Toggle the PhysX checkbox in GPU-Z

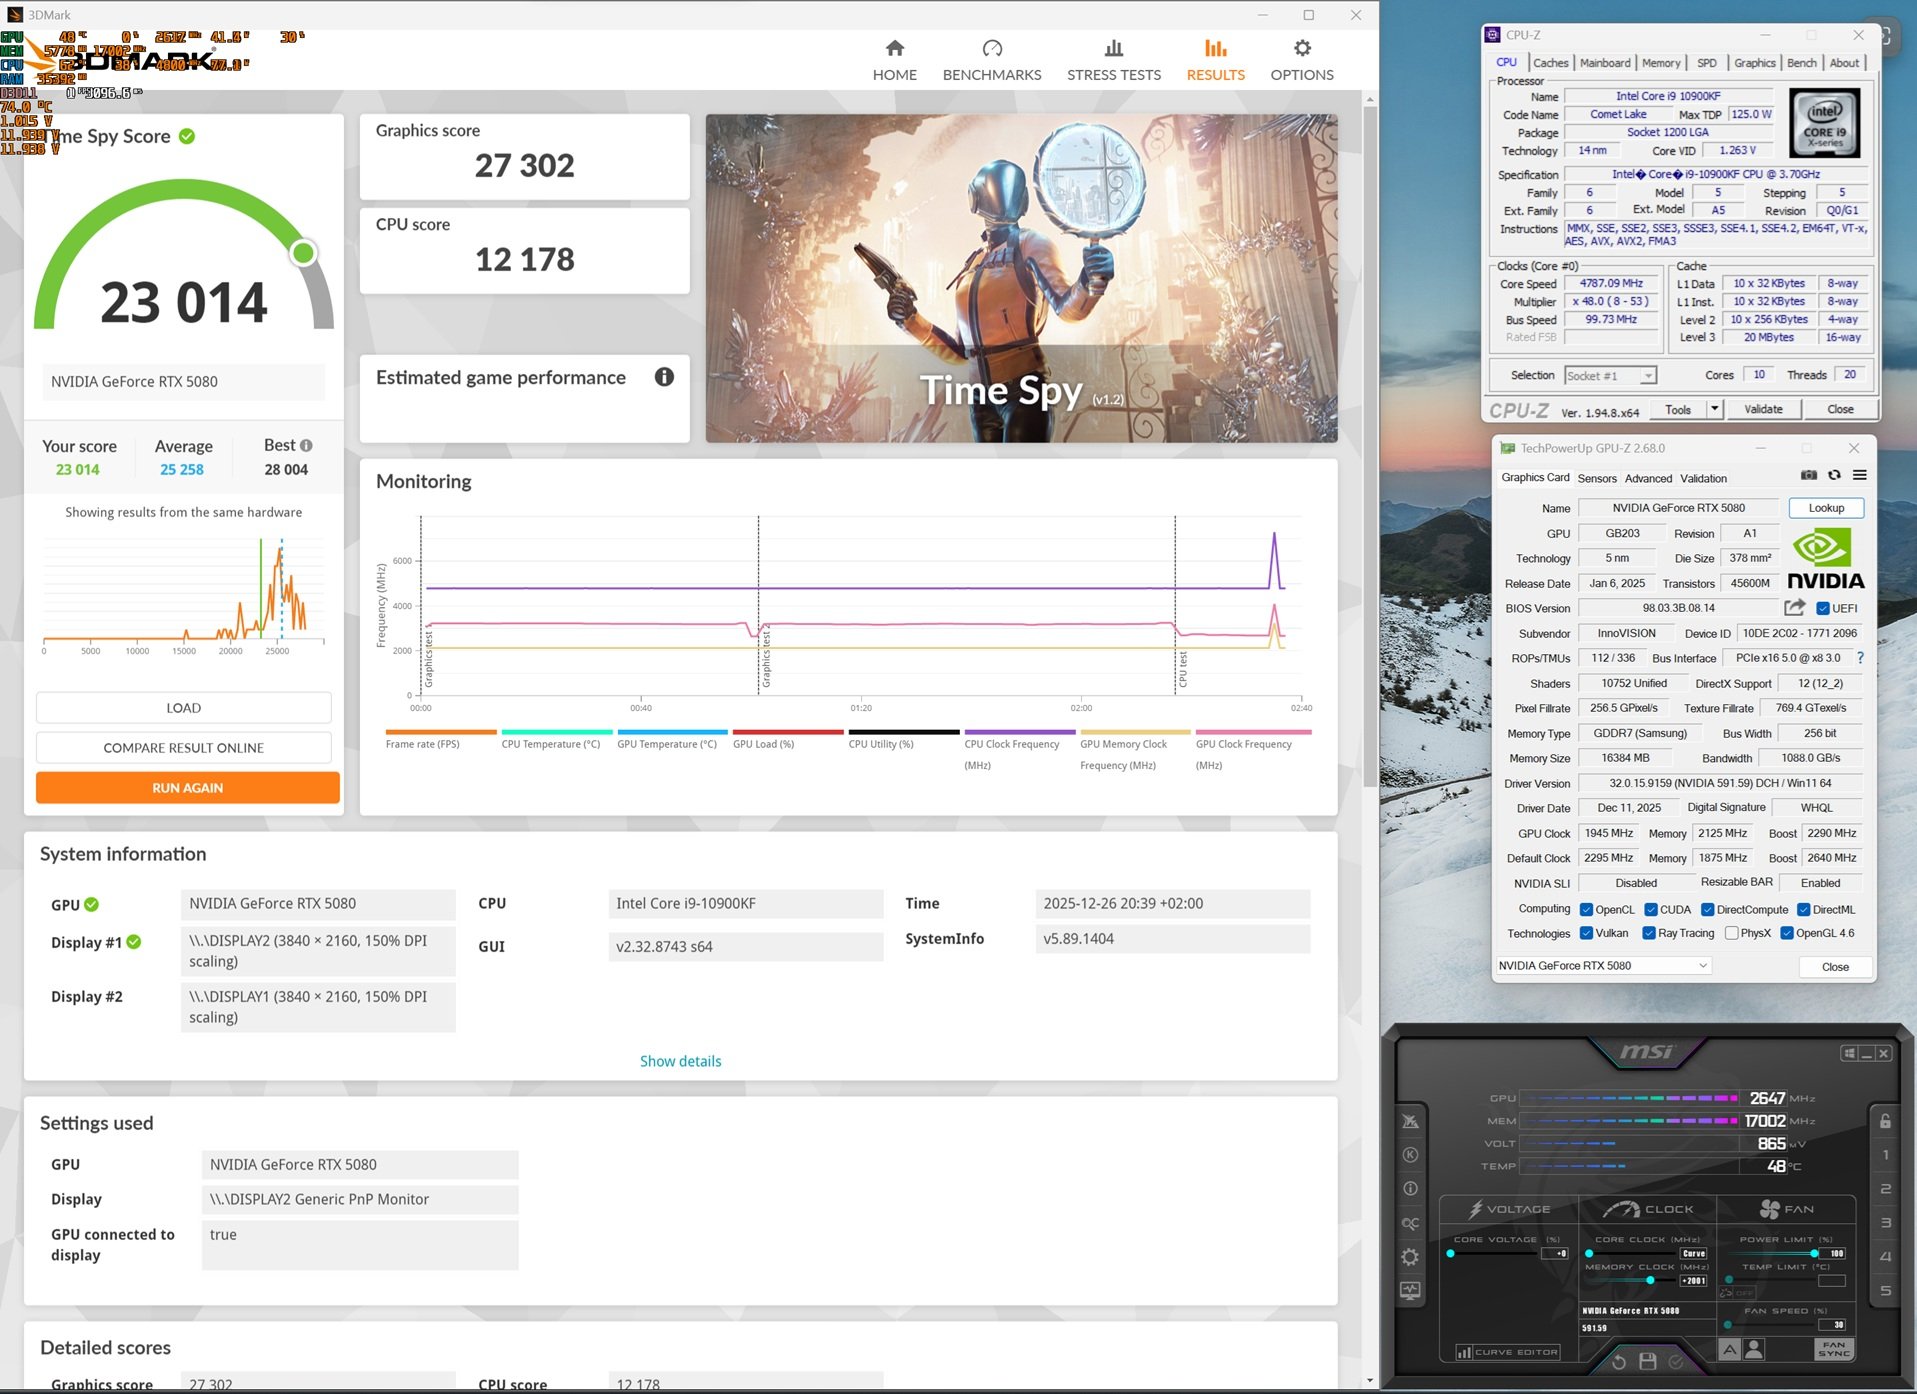[x=1731, y=933]
